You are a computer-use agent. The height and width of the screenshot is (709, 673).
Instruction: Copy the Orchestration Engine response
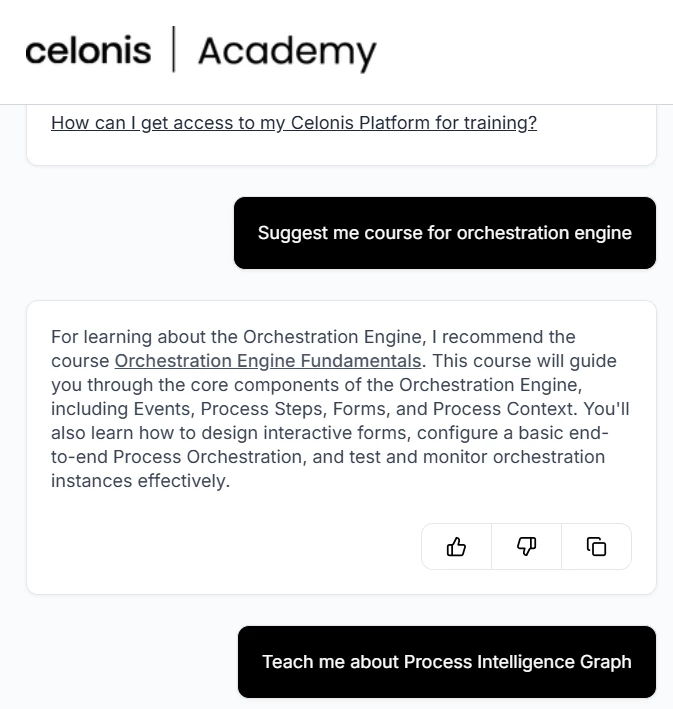(x=596, y=546)
